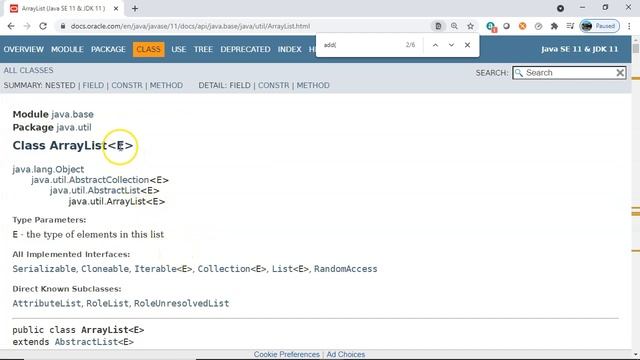
Task: Open List<E> interface link
Action: pyautogui.click(x=290, y=269)
